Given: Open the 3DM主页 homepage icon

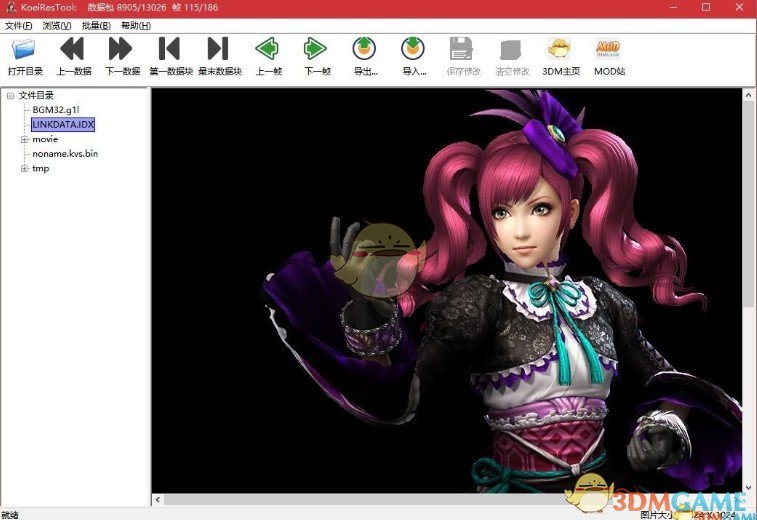Looking at the screenshot, I should (560, 49).
